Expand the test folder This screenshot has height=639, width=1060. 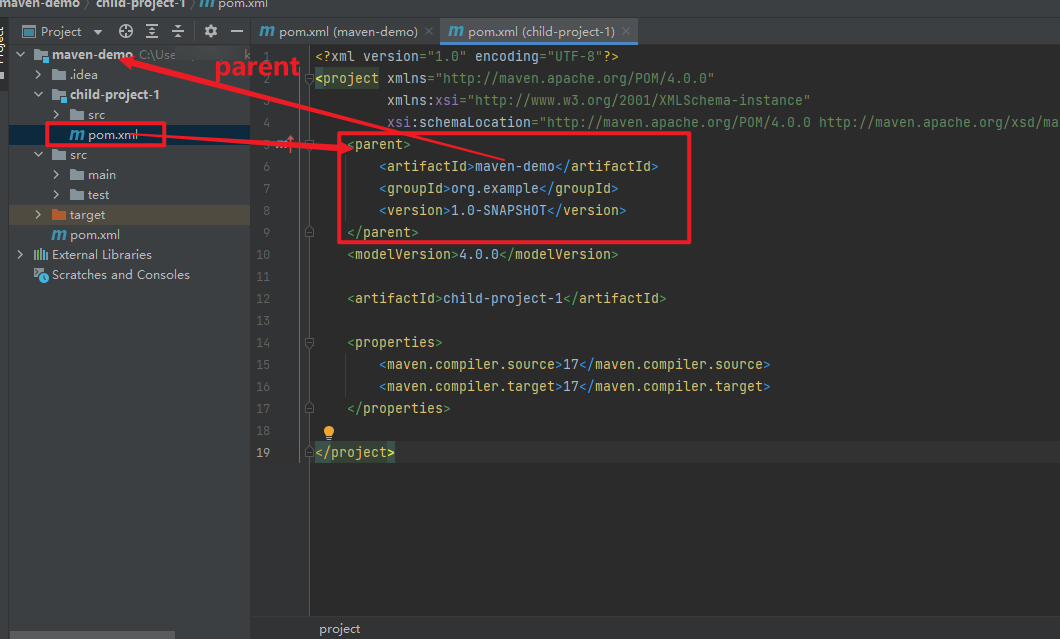(56, 195)
